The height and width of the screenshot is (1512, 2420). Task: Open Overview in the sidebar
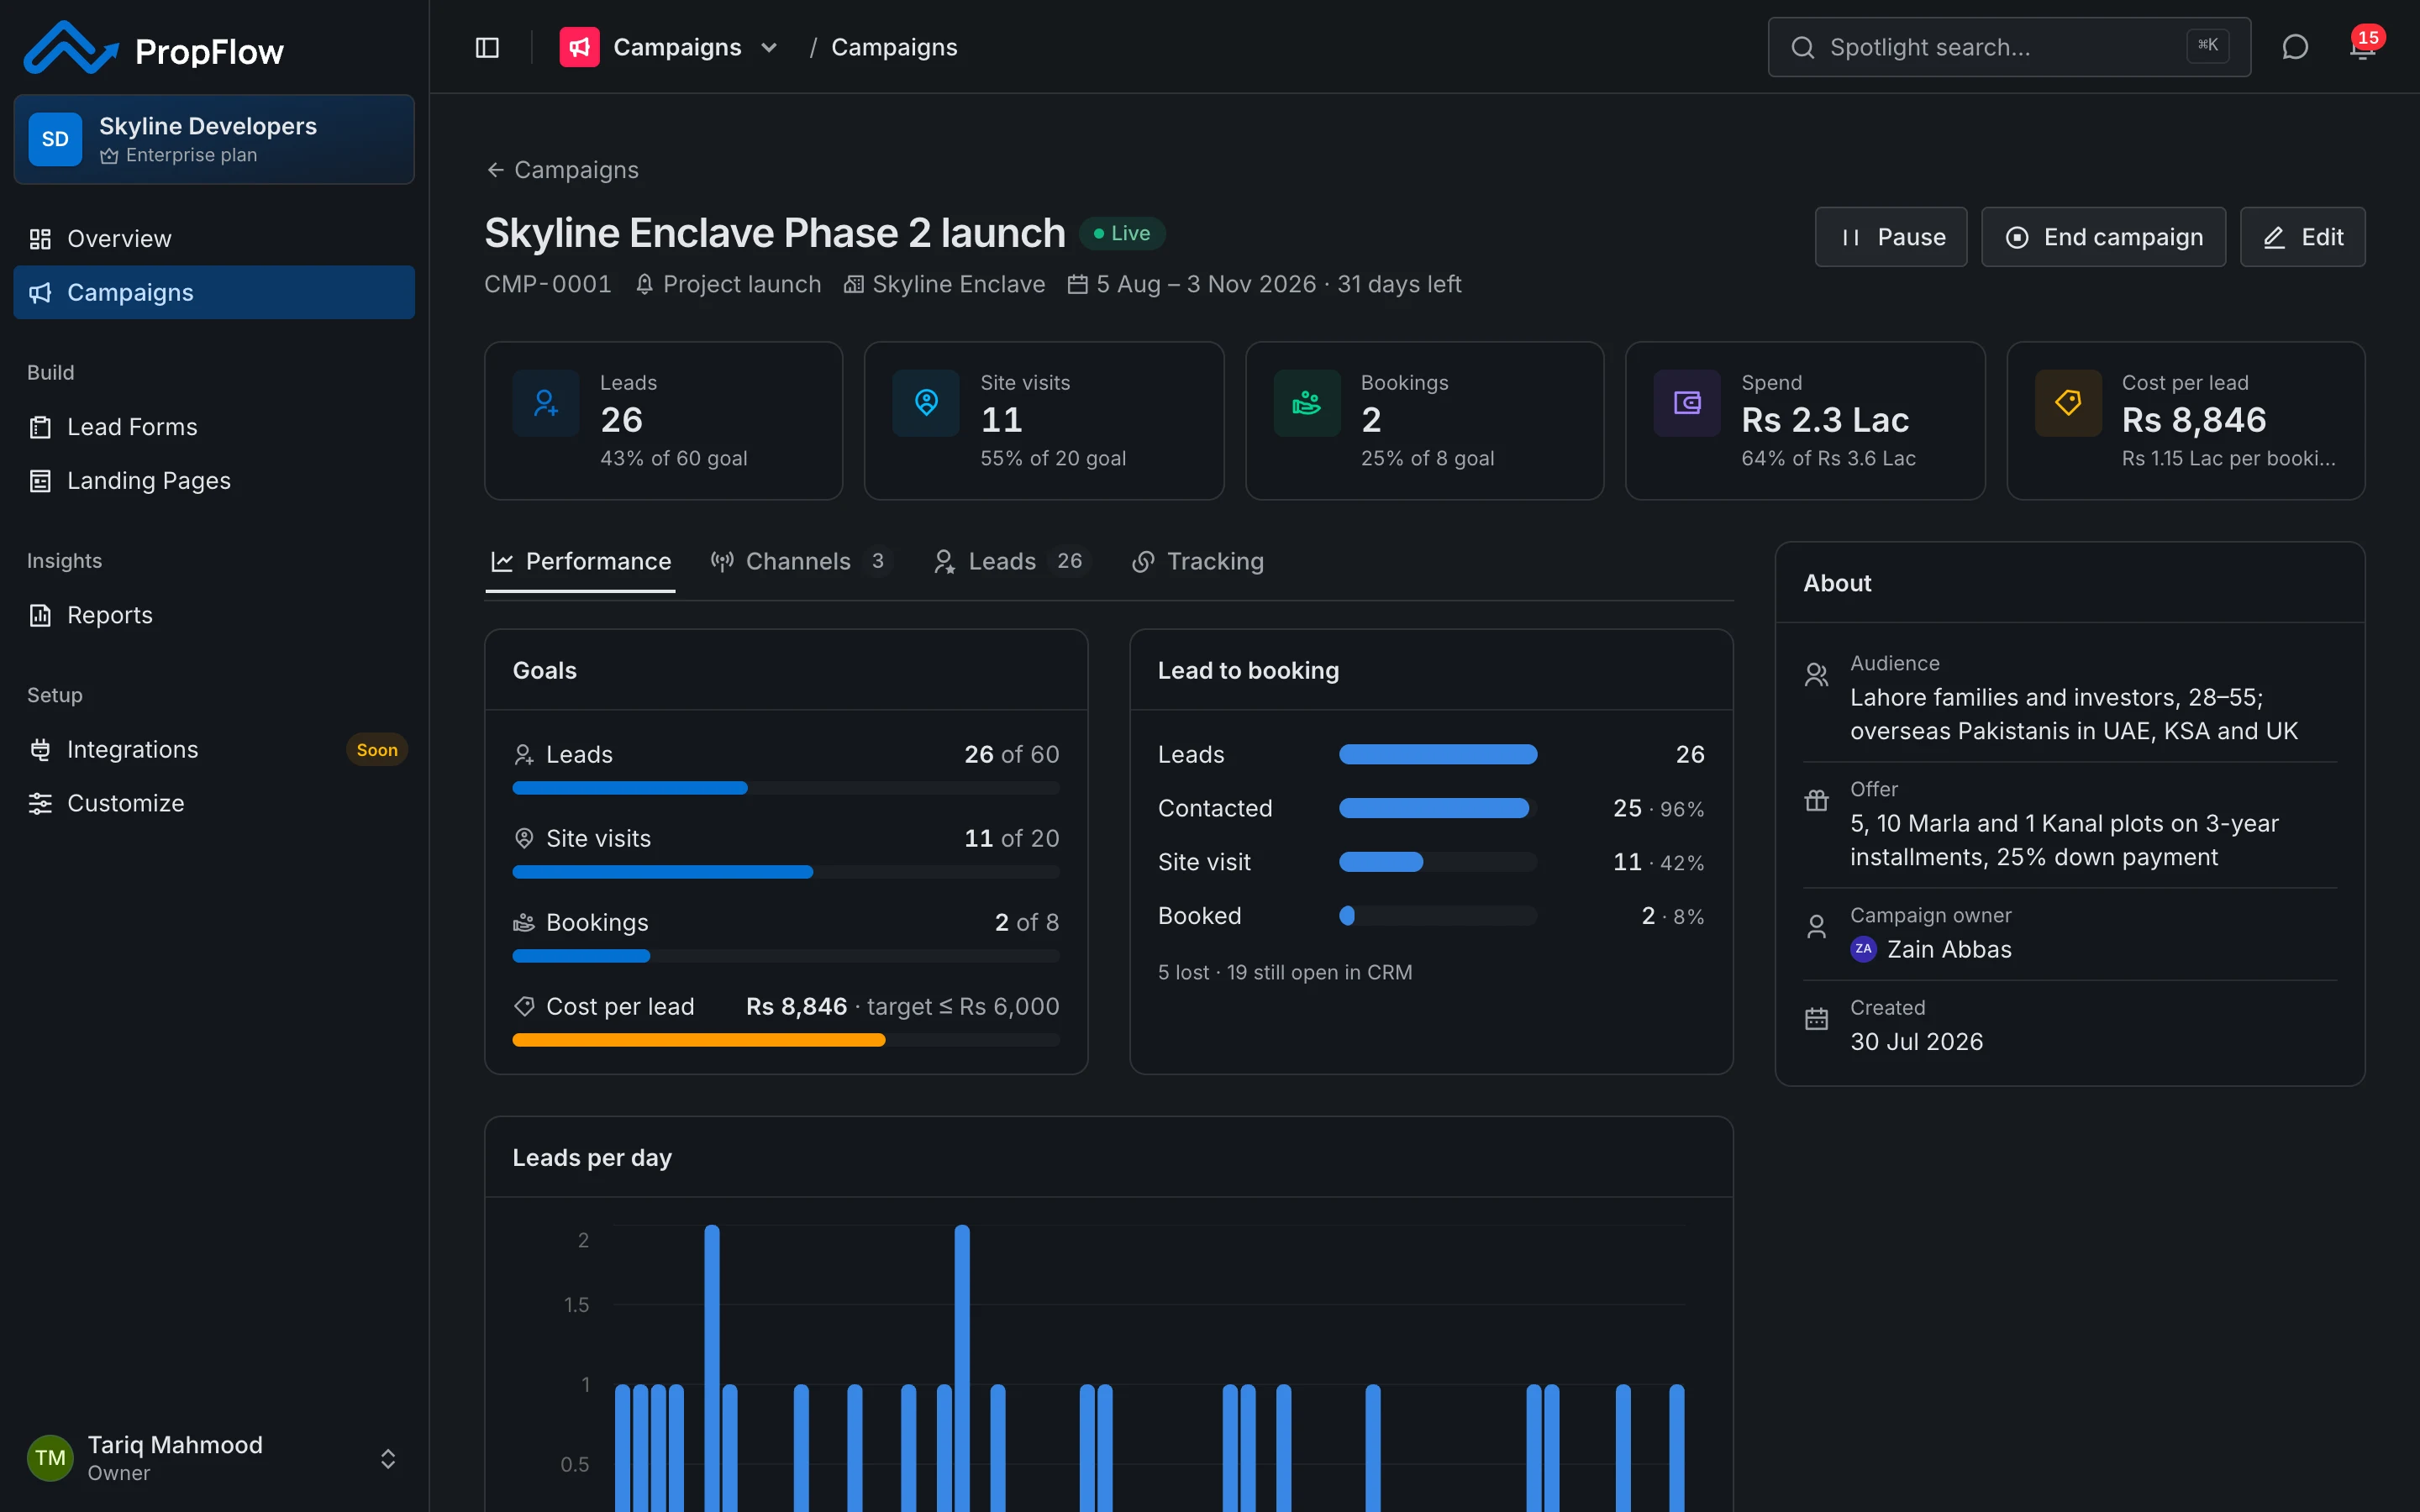[214, 239]
